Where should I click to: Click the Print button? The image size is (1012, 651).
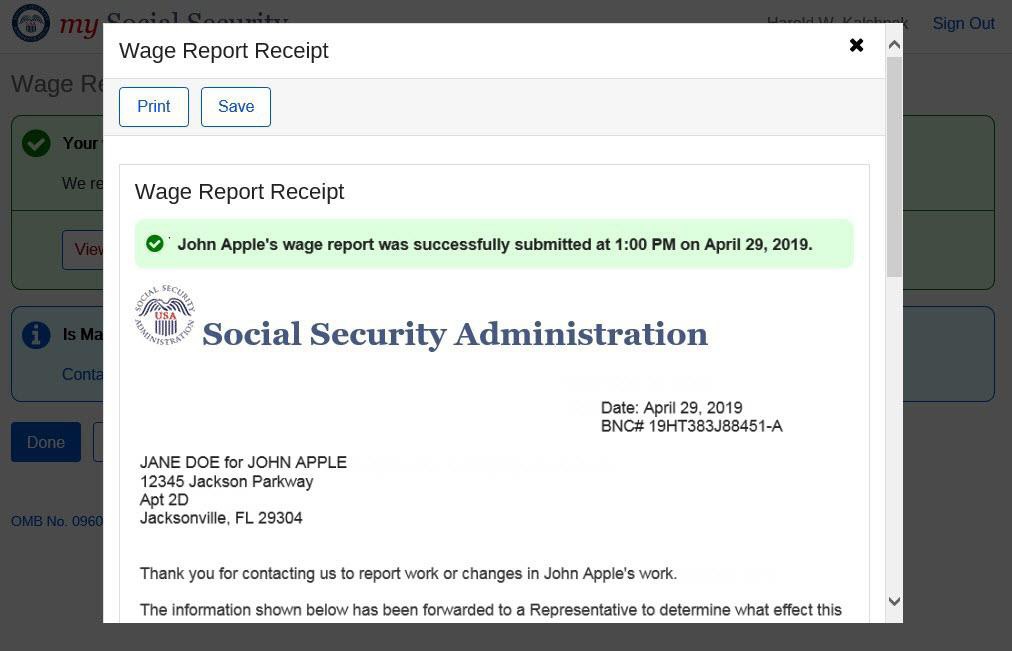(x=154, y=107)
